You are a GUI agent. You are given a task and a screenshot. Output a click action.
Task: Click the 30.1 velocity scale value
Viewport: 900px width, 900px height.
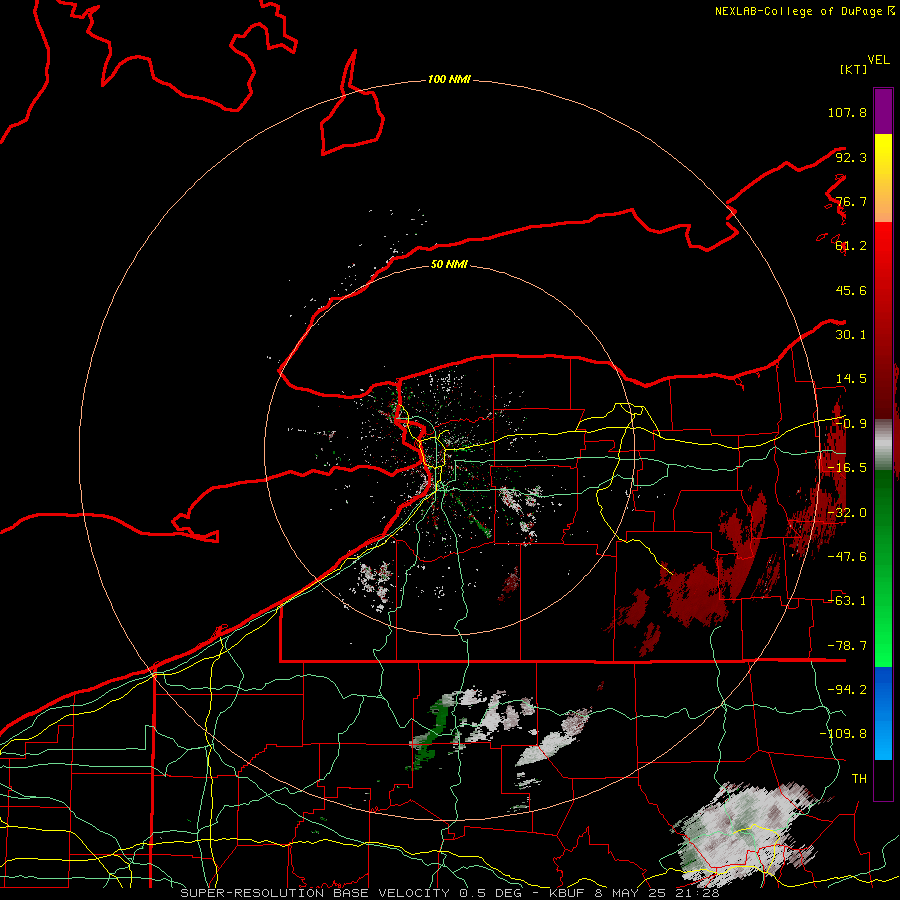click(851, 335)
